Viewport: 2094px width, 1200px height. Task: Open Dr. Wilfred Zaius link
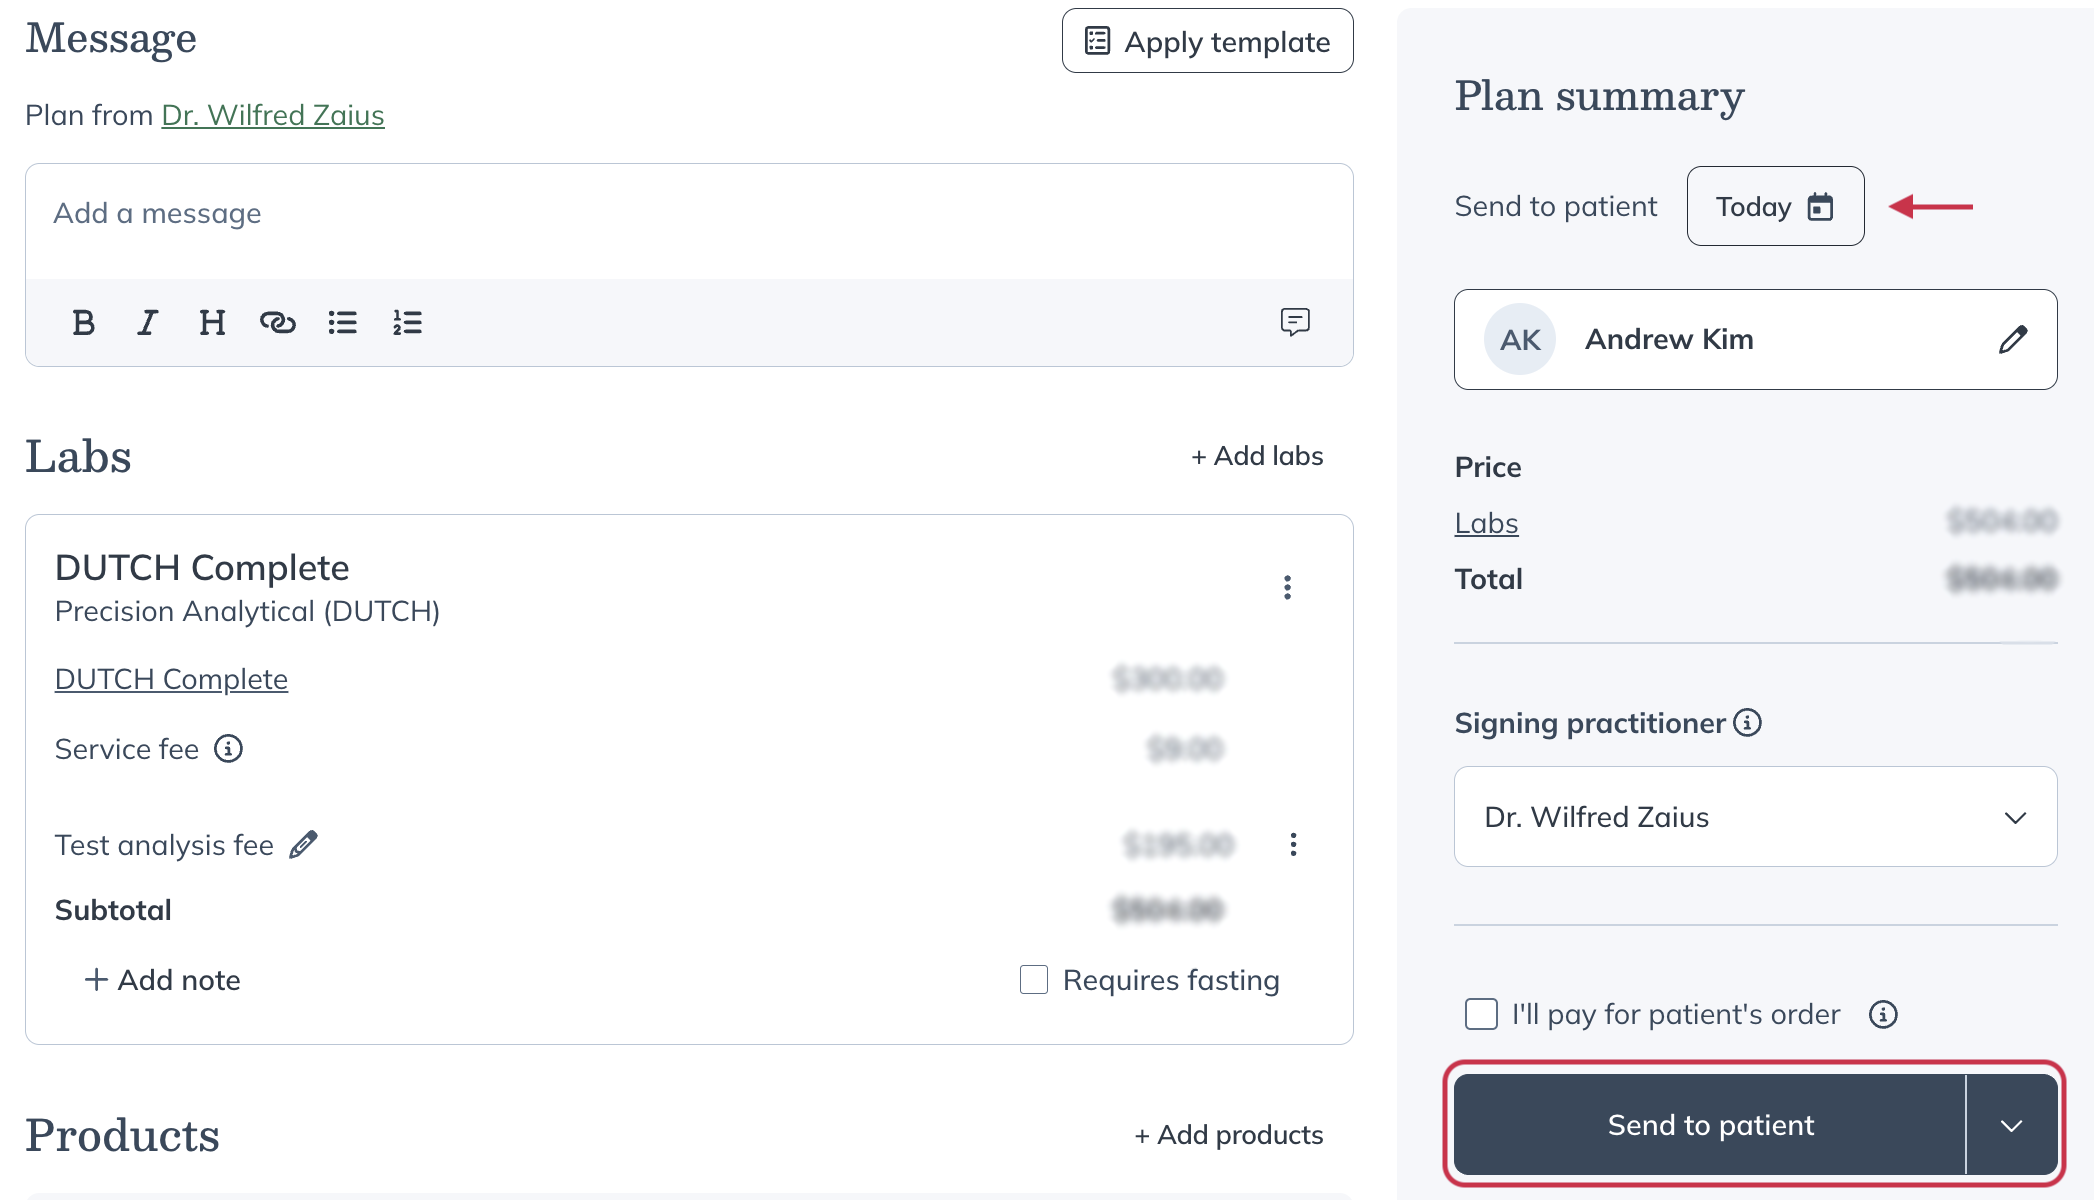pyautogui.click(x=273, y=115)
